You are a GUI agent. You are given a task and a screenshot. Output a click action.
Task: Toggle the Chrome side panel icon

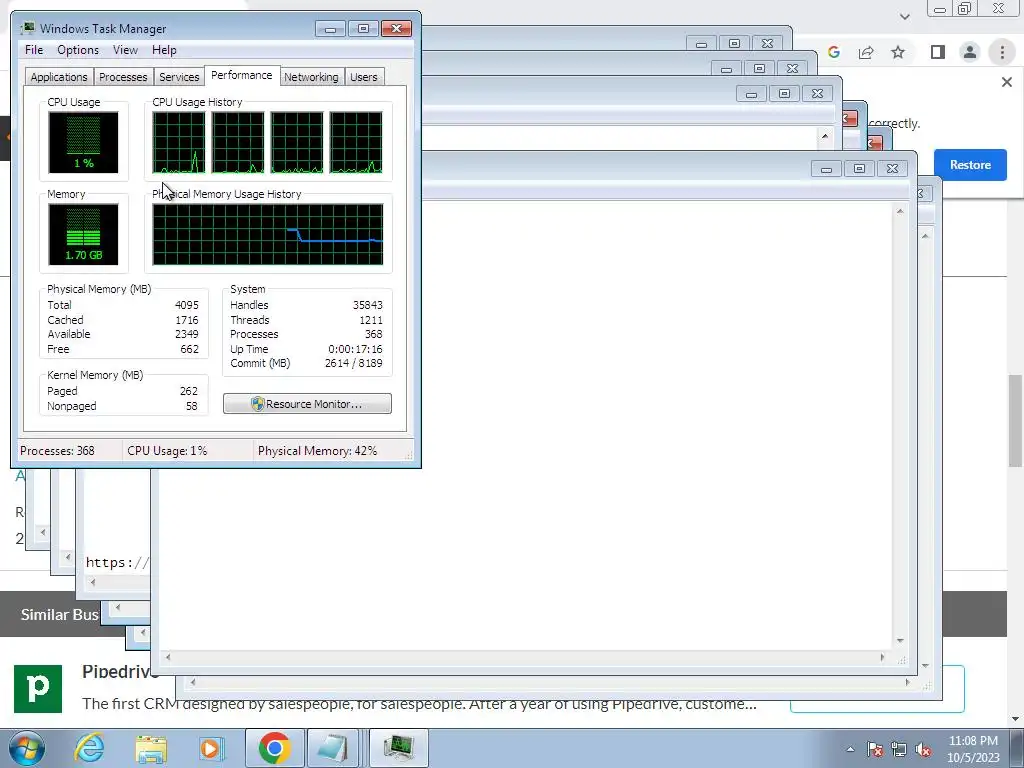938,52
